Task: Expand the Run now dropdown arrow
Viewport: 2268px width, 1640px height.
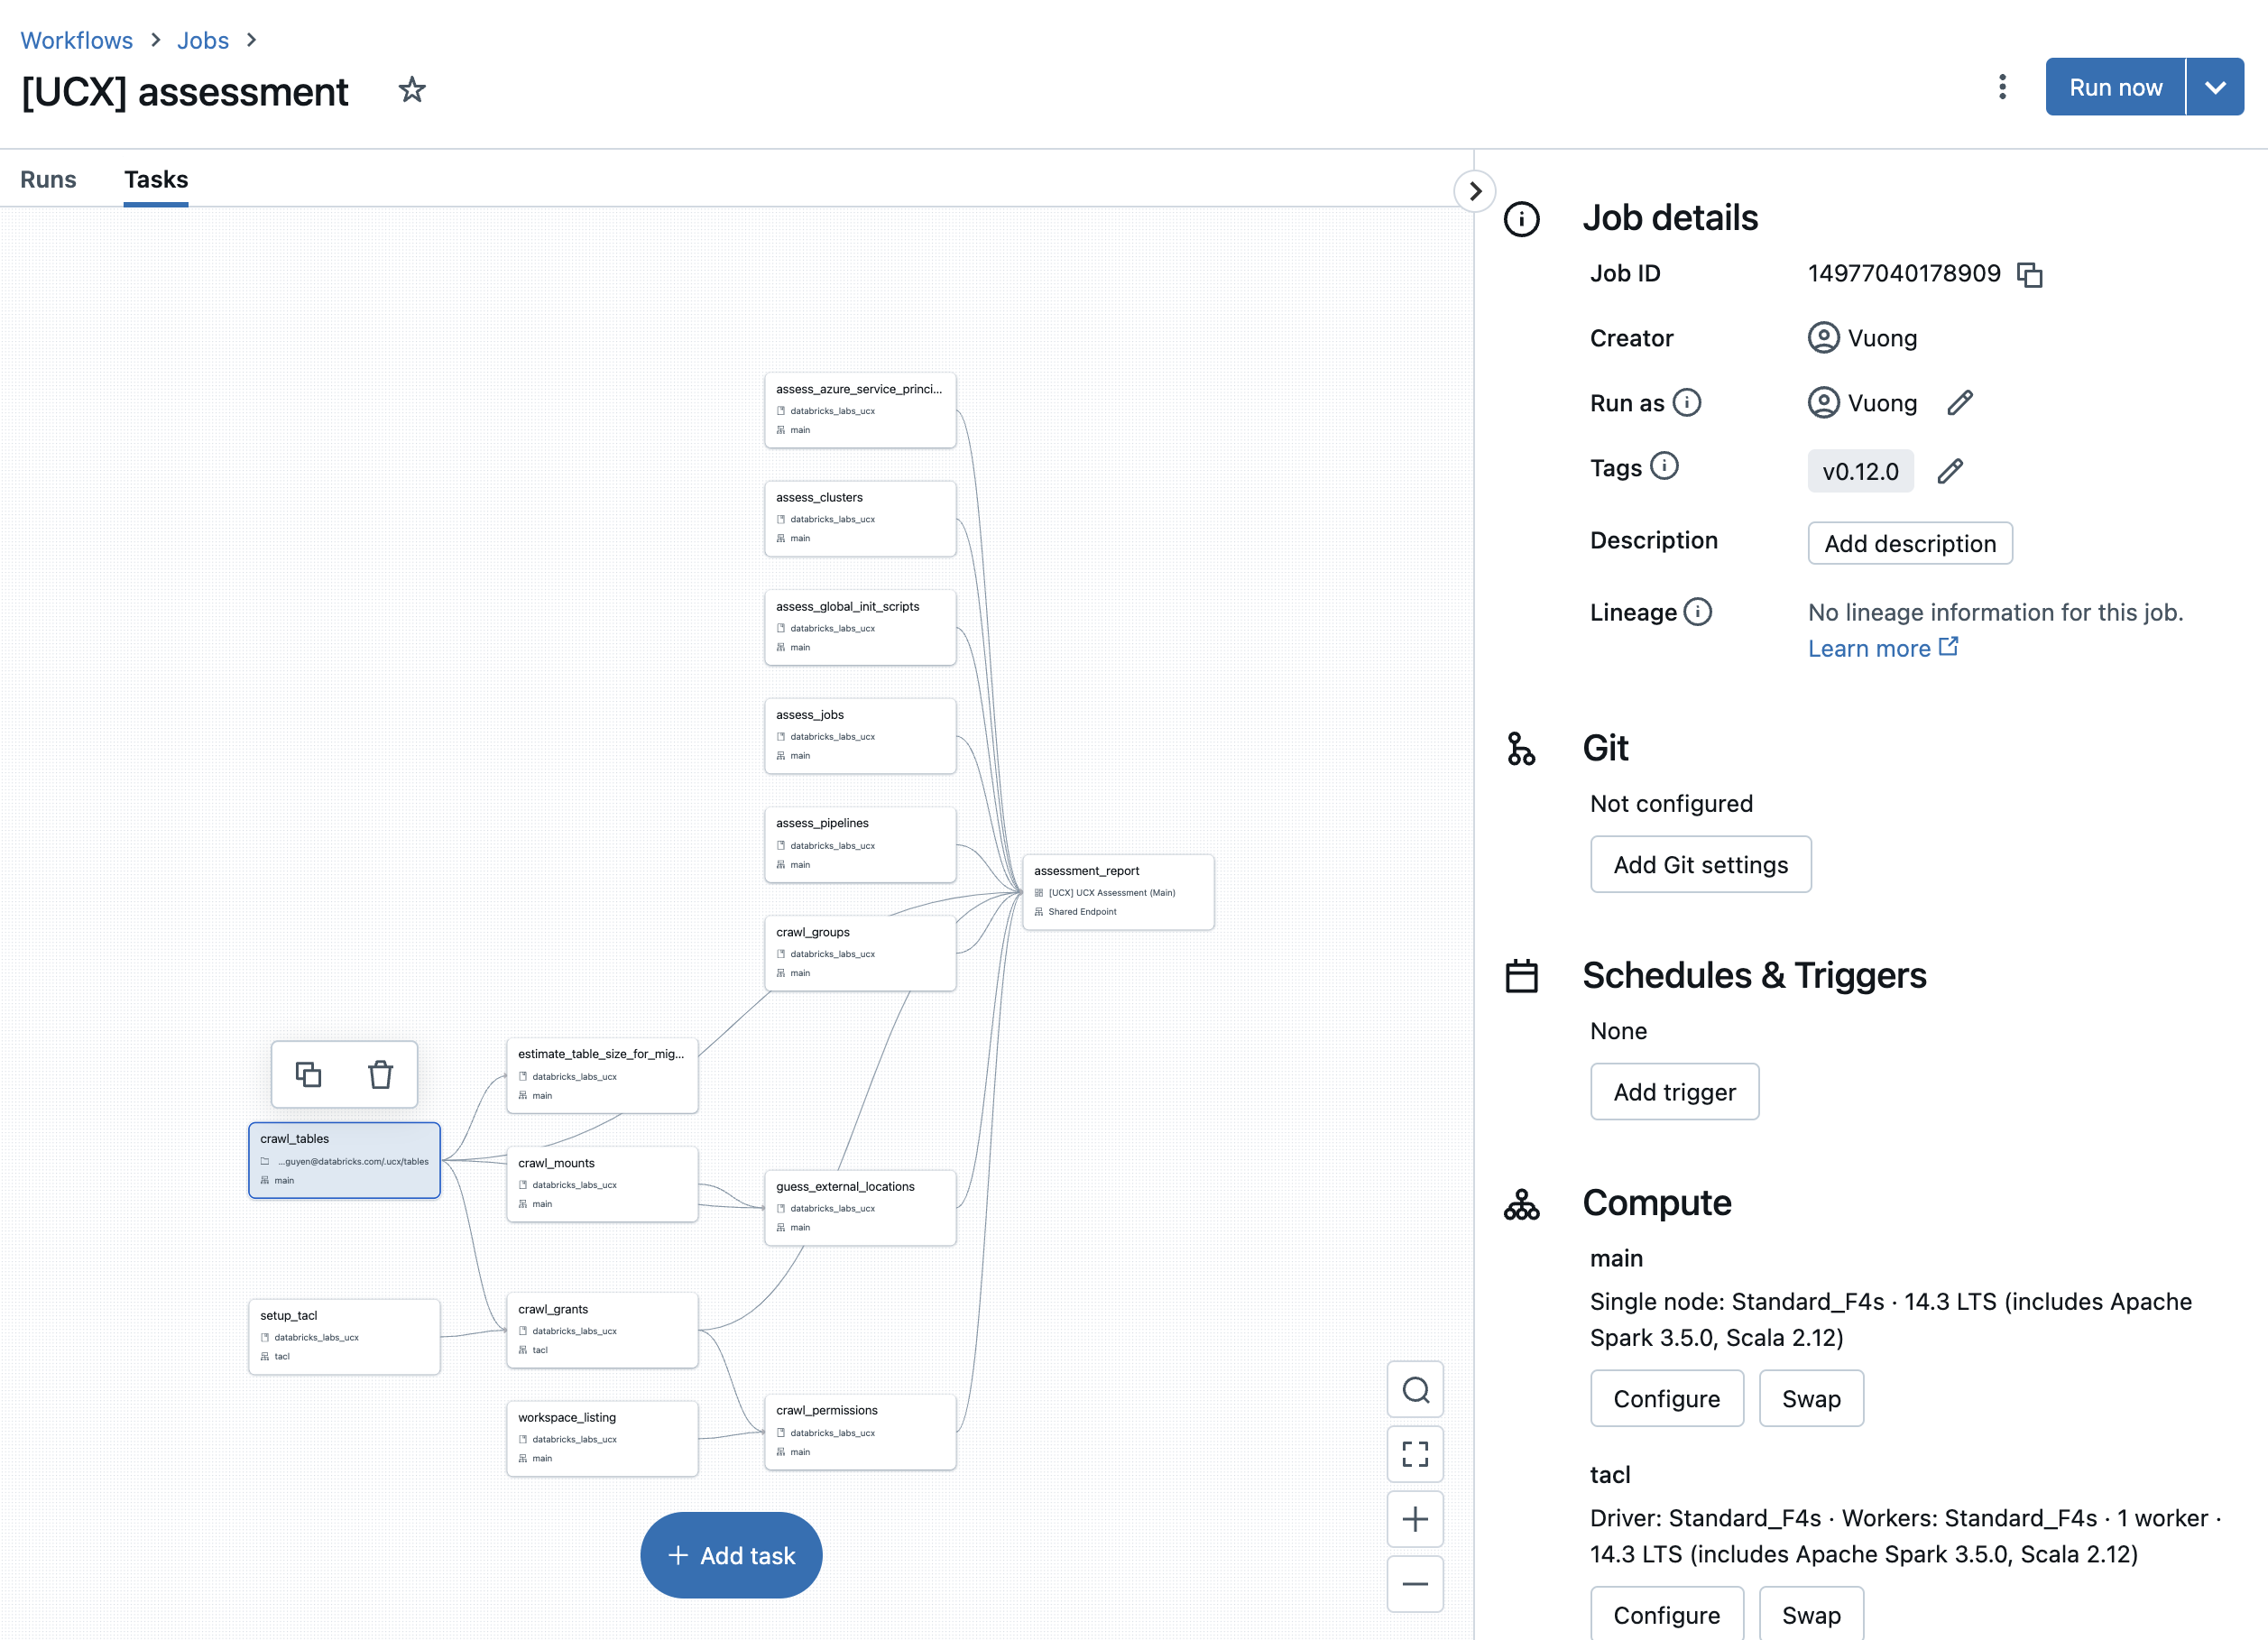Action: pos(2214,87)
